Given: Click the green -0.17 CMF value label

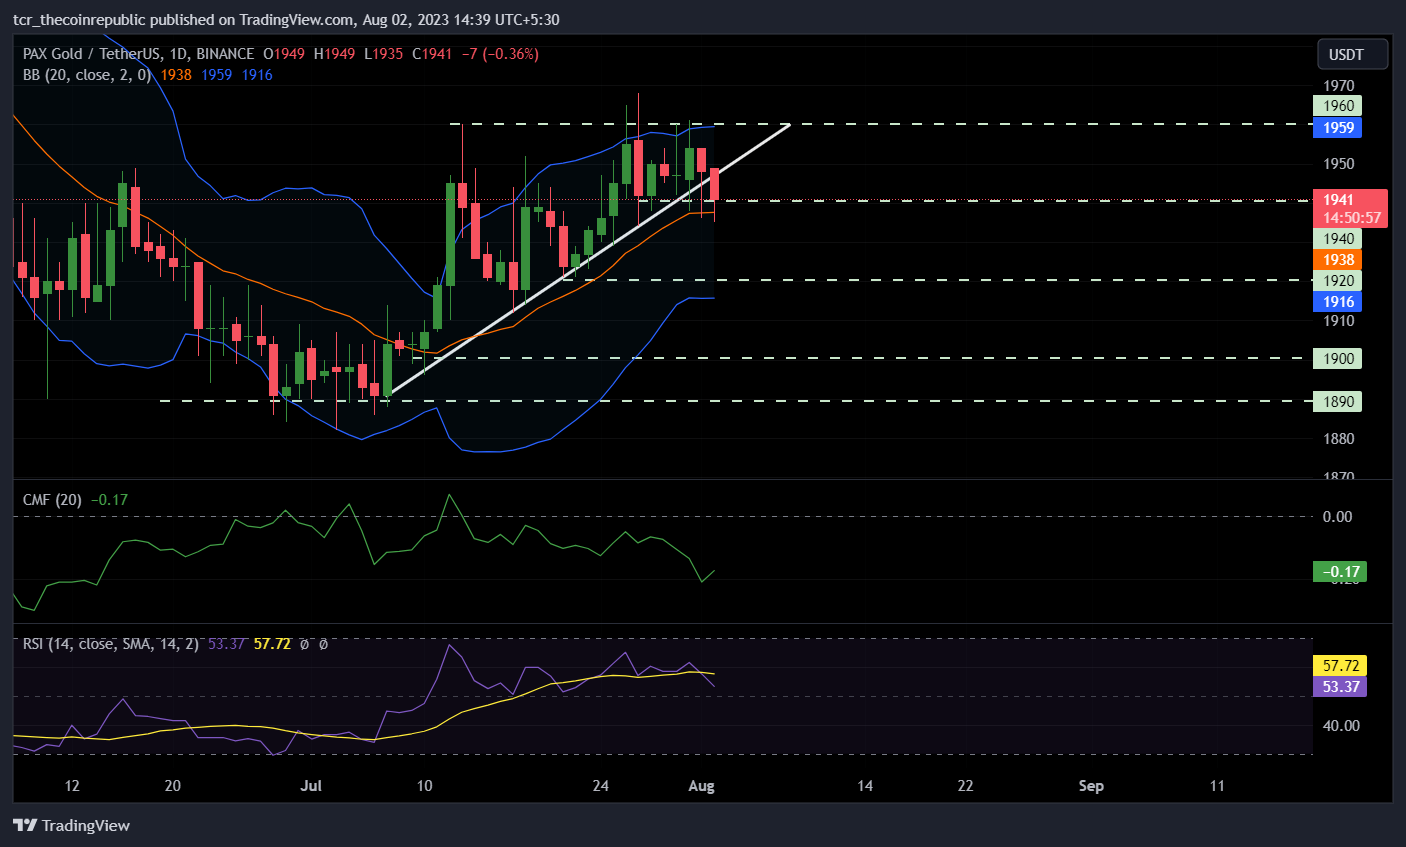Looking at the screenshot, I should click(x=1340, y=572).
